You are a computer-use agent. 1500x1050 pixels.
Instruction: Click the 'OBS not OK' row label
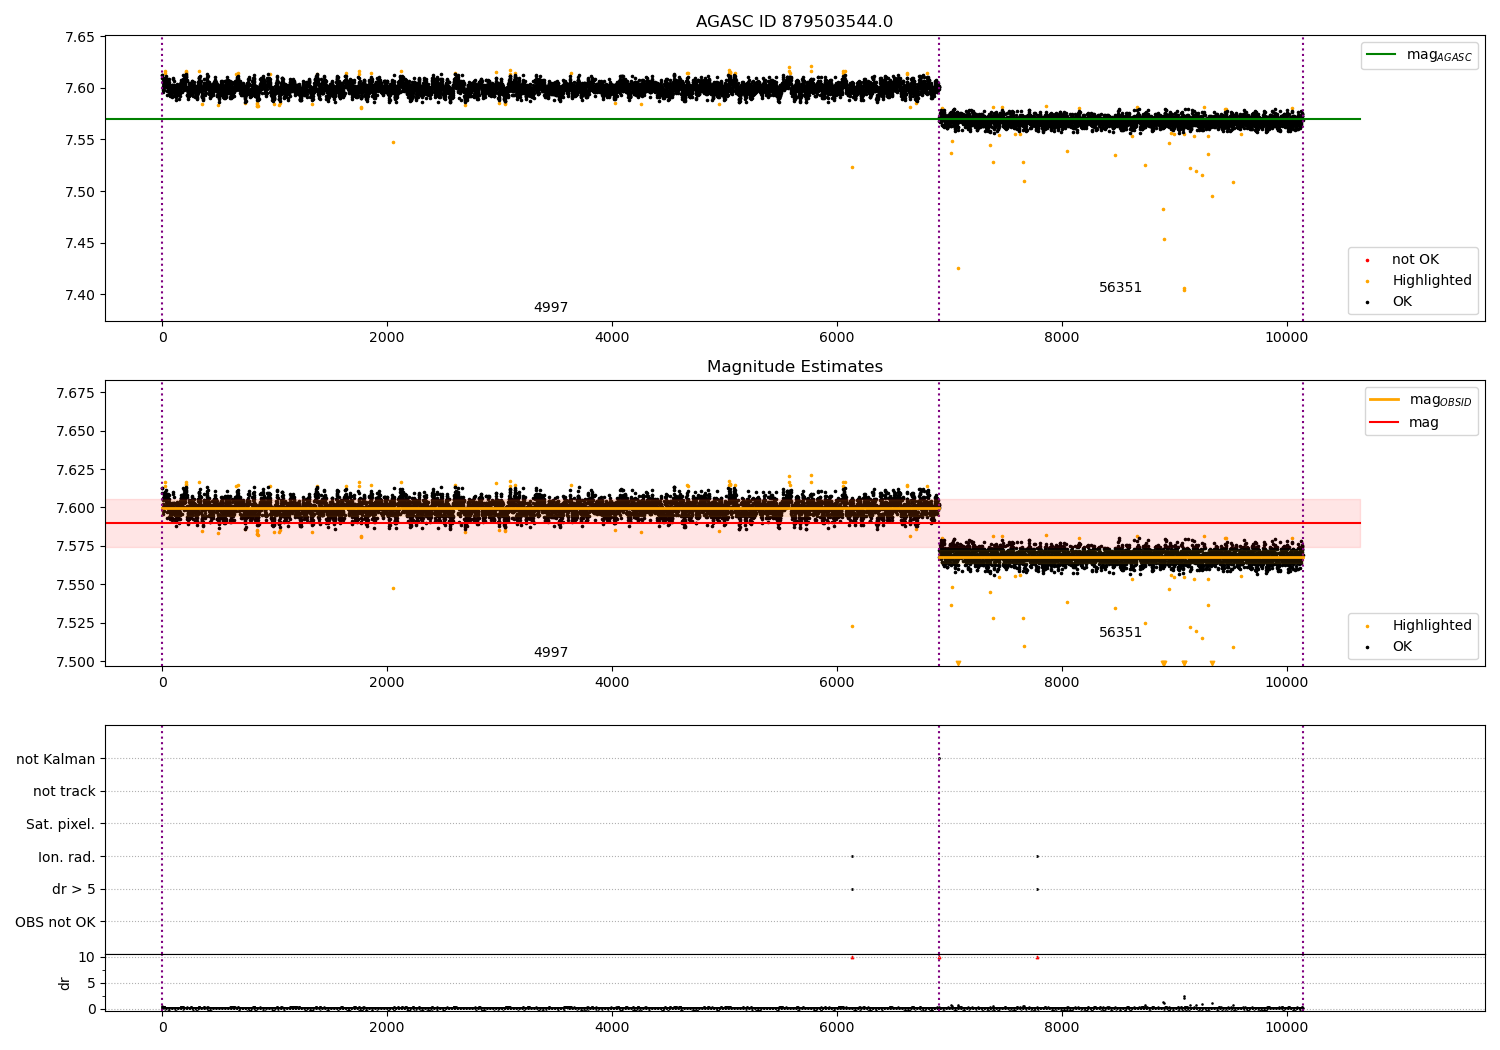coord(55,922)
